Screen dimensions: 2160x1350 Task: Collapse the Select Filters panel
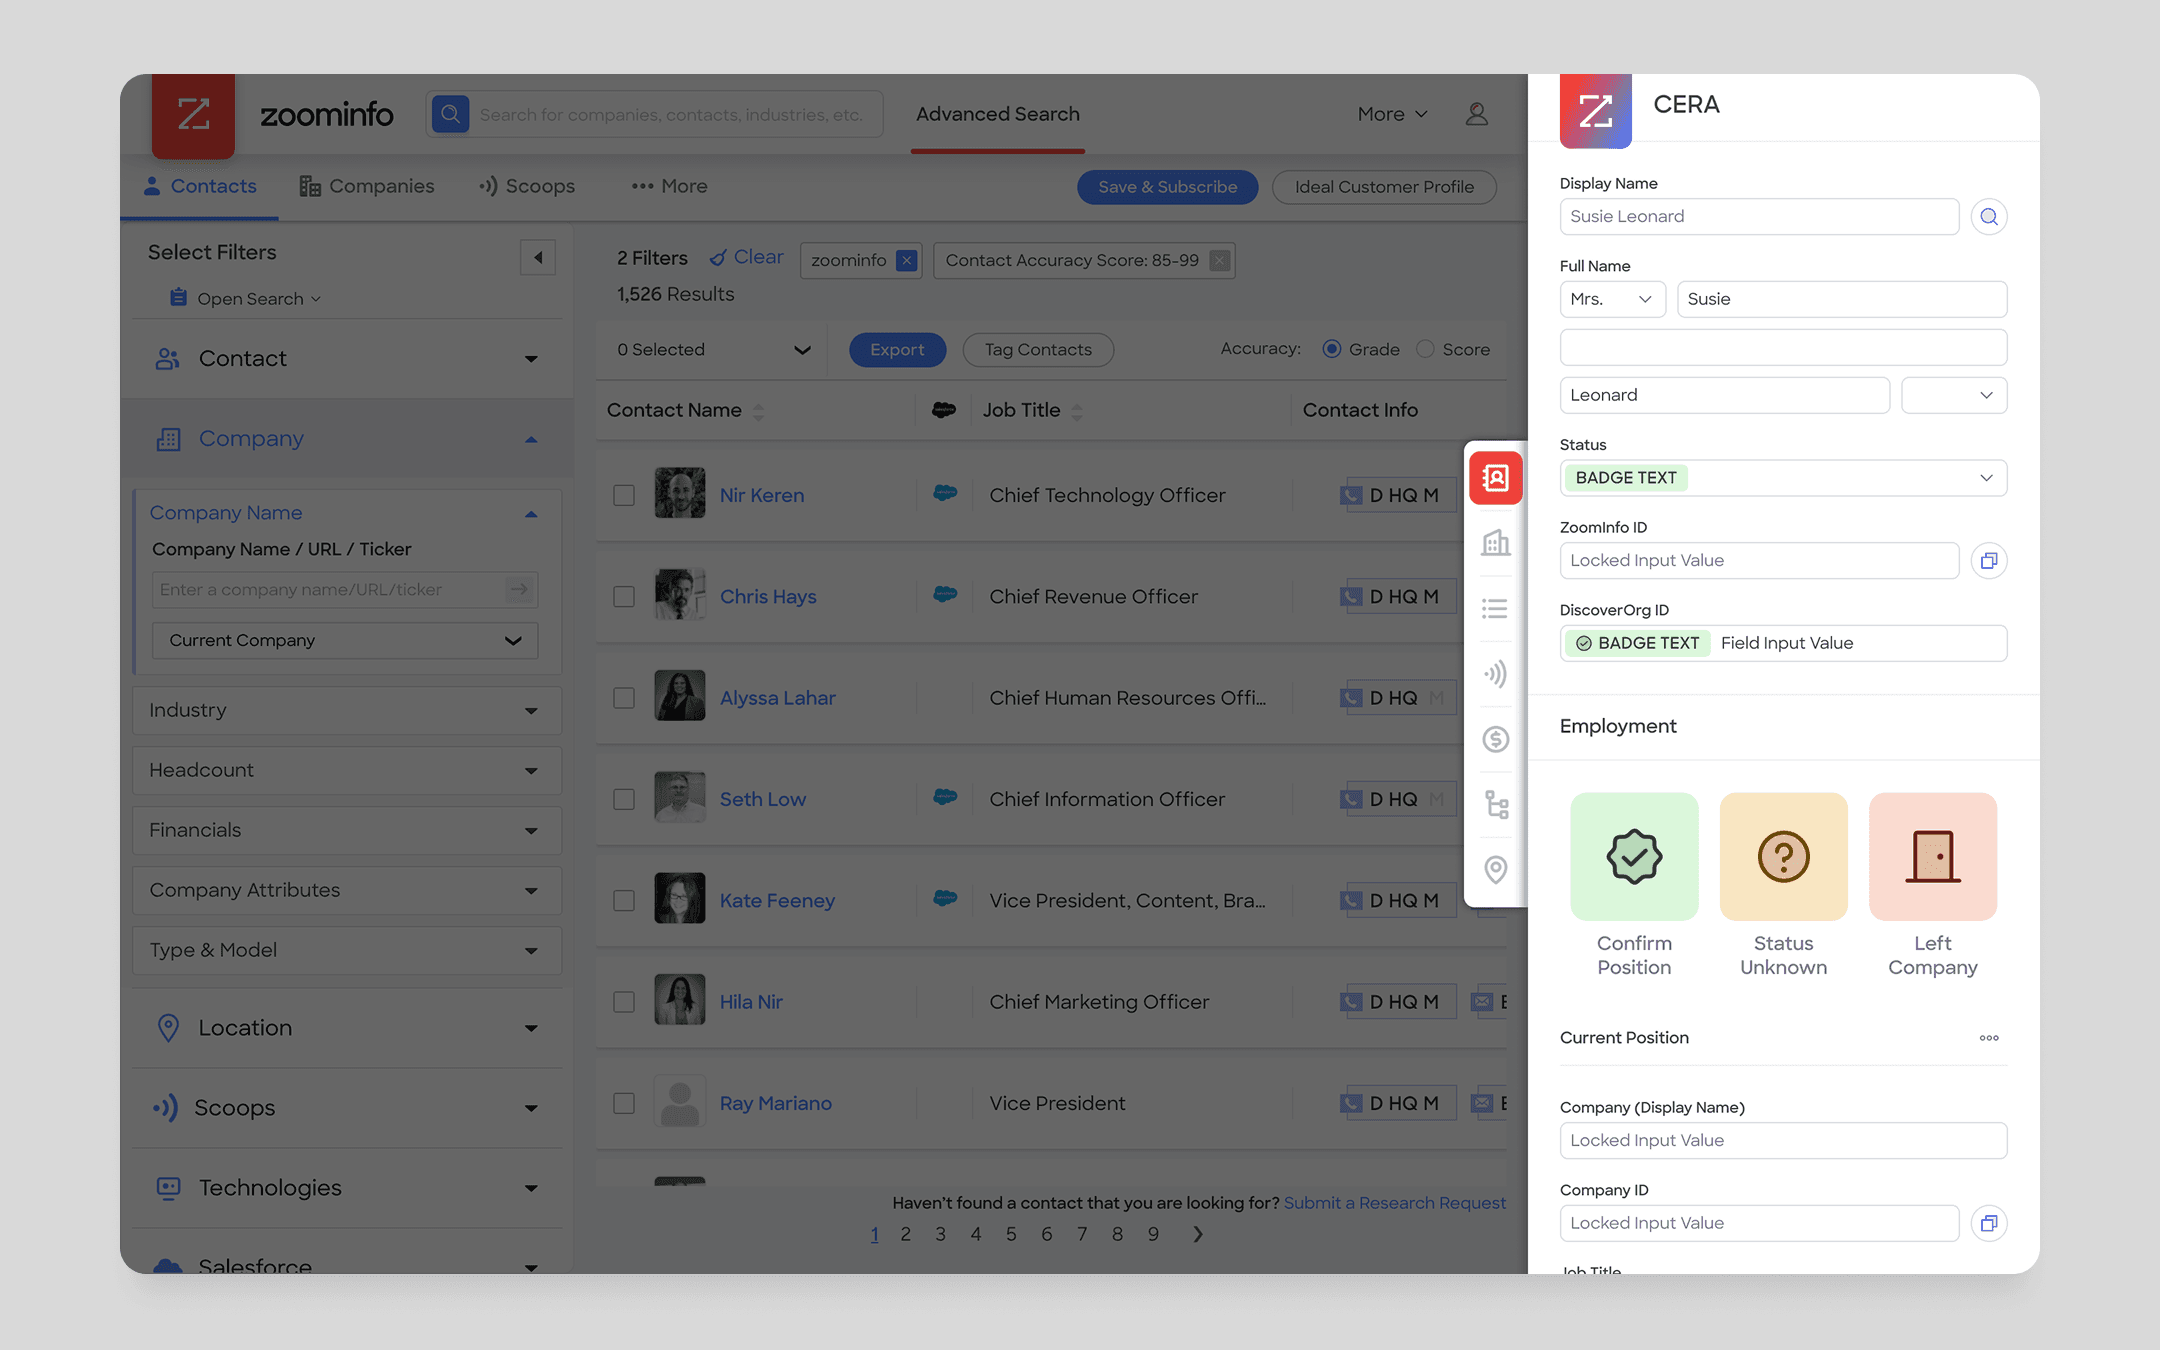click(x=538, y=258)
